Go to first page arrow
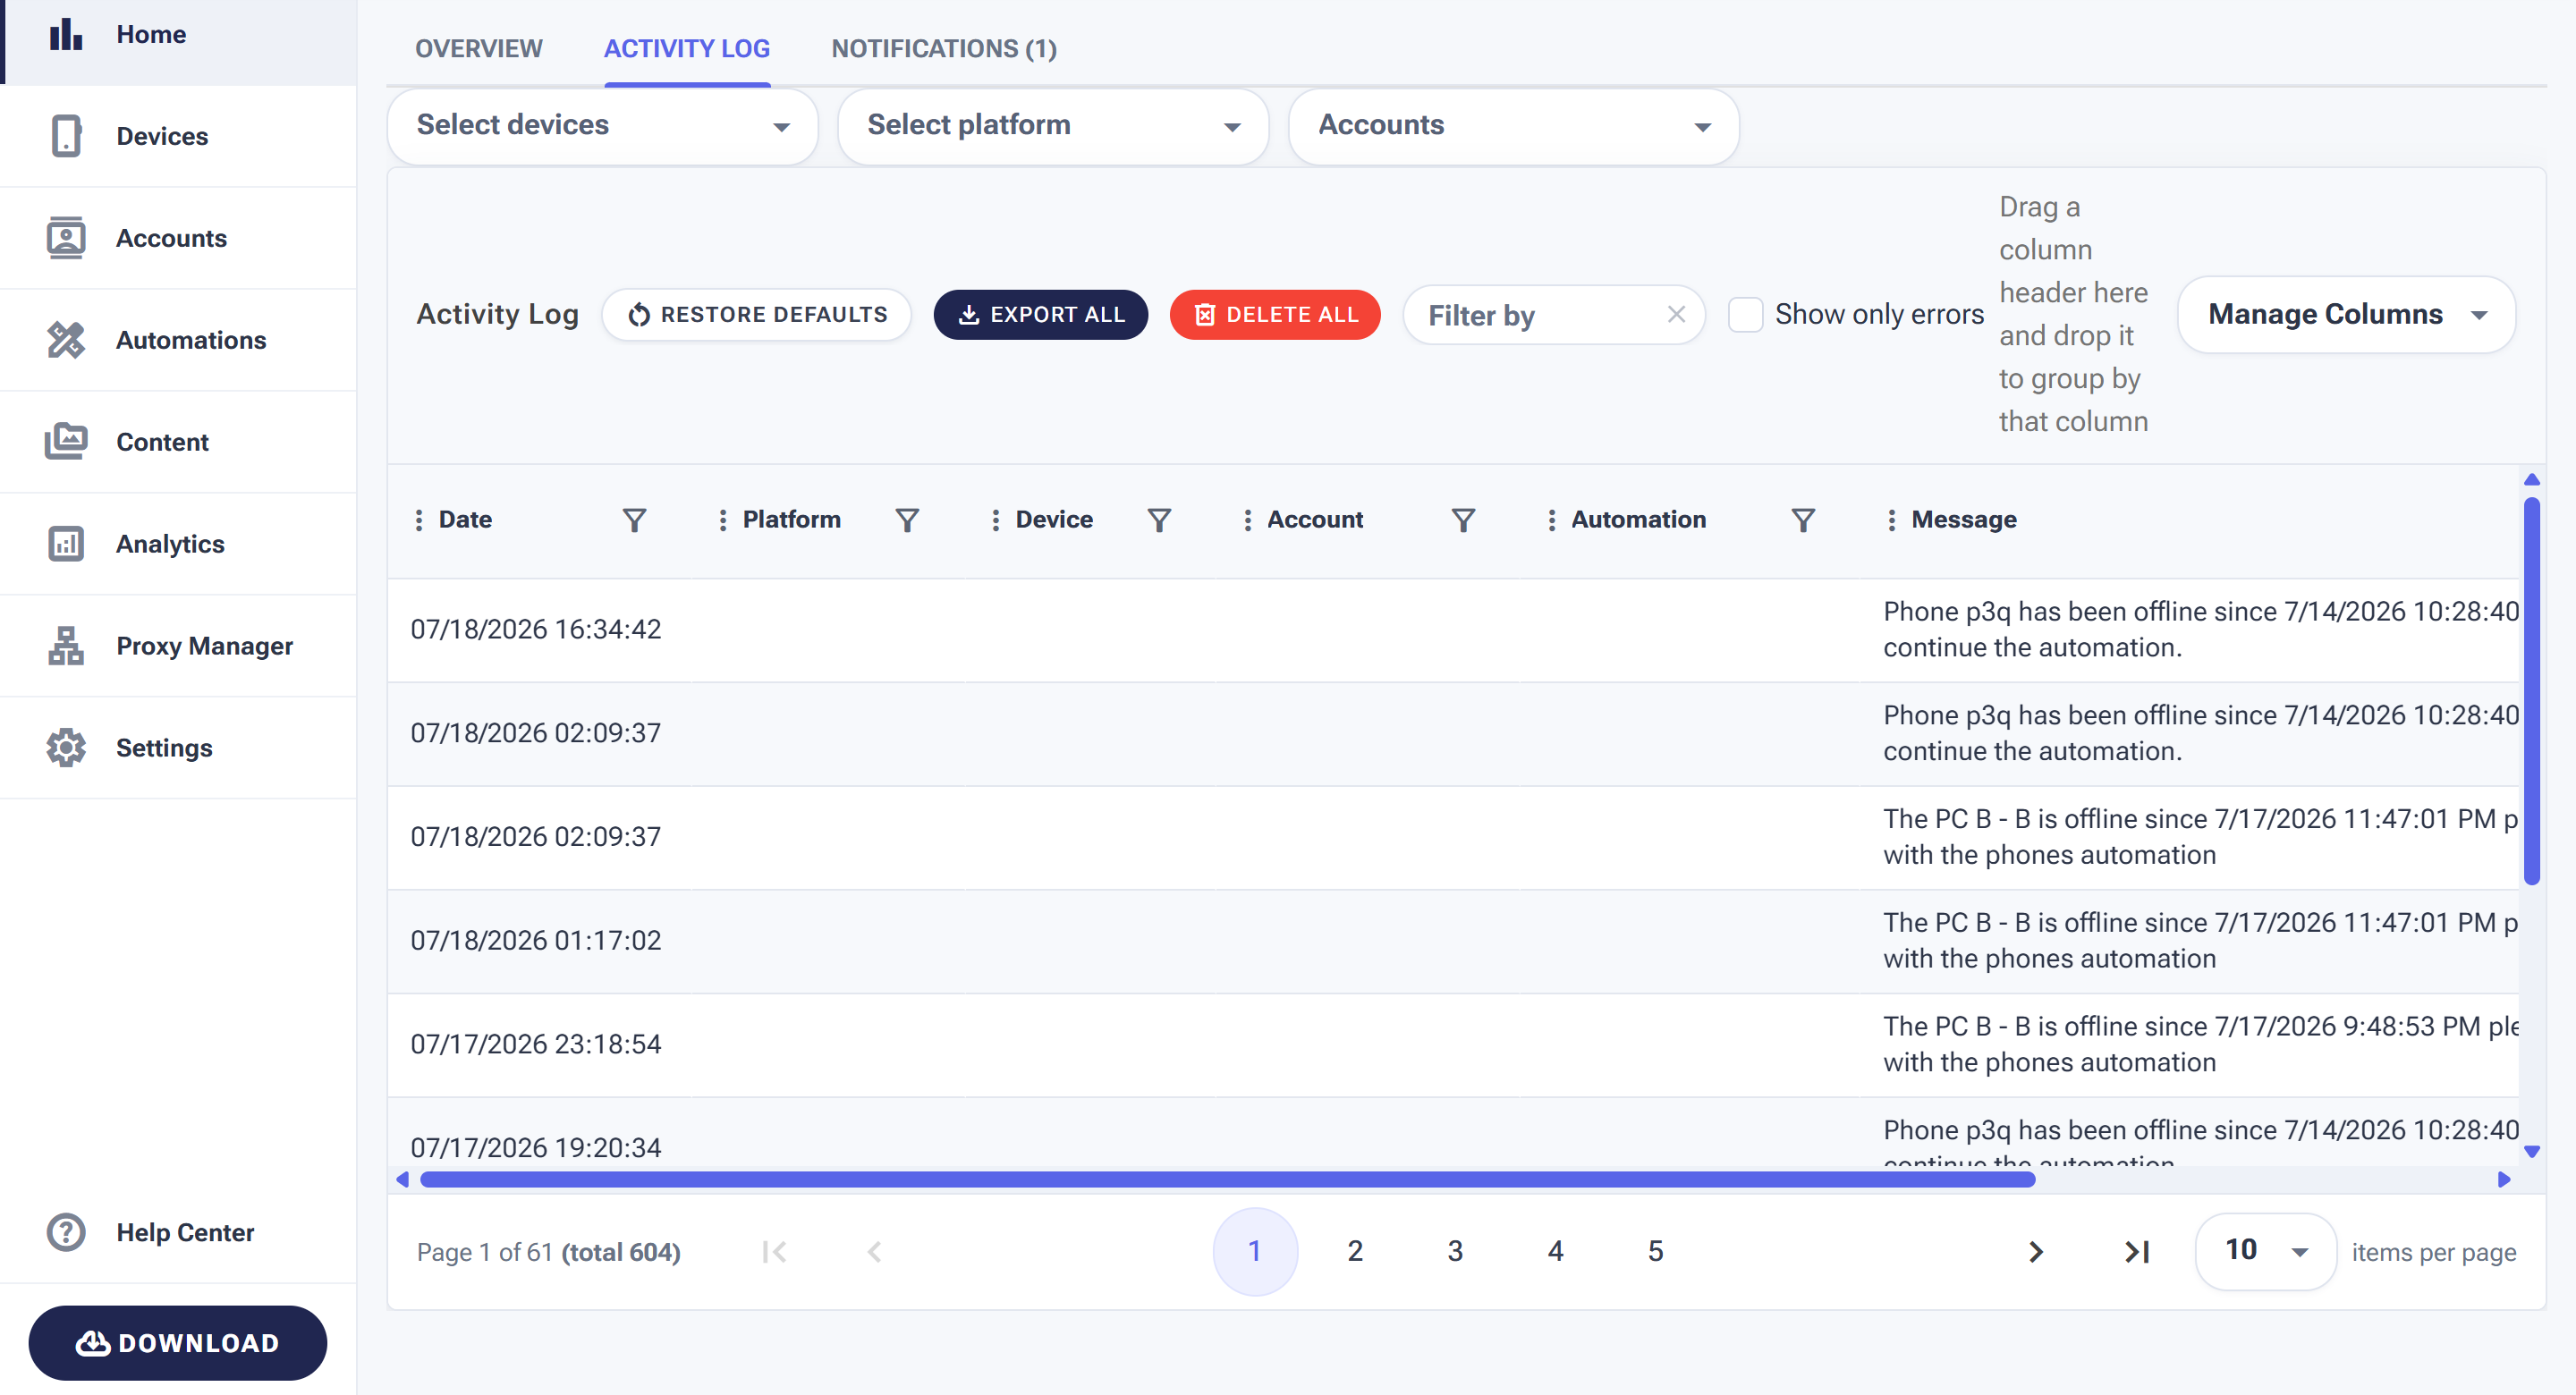The width and height of the screenshot is (2576, 1395). (774, 1252)
